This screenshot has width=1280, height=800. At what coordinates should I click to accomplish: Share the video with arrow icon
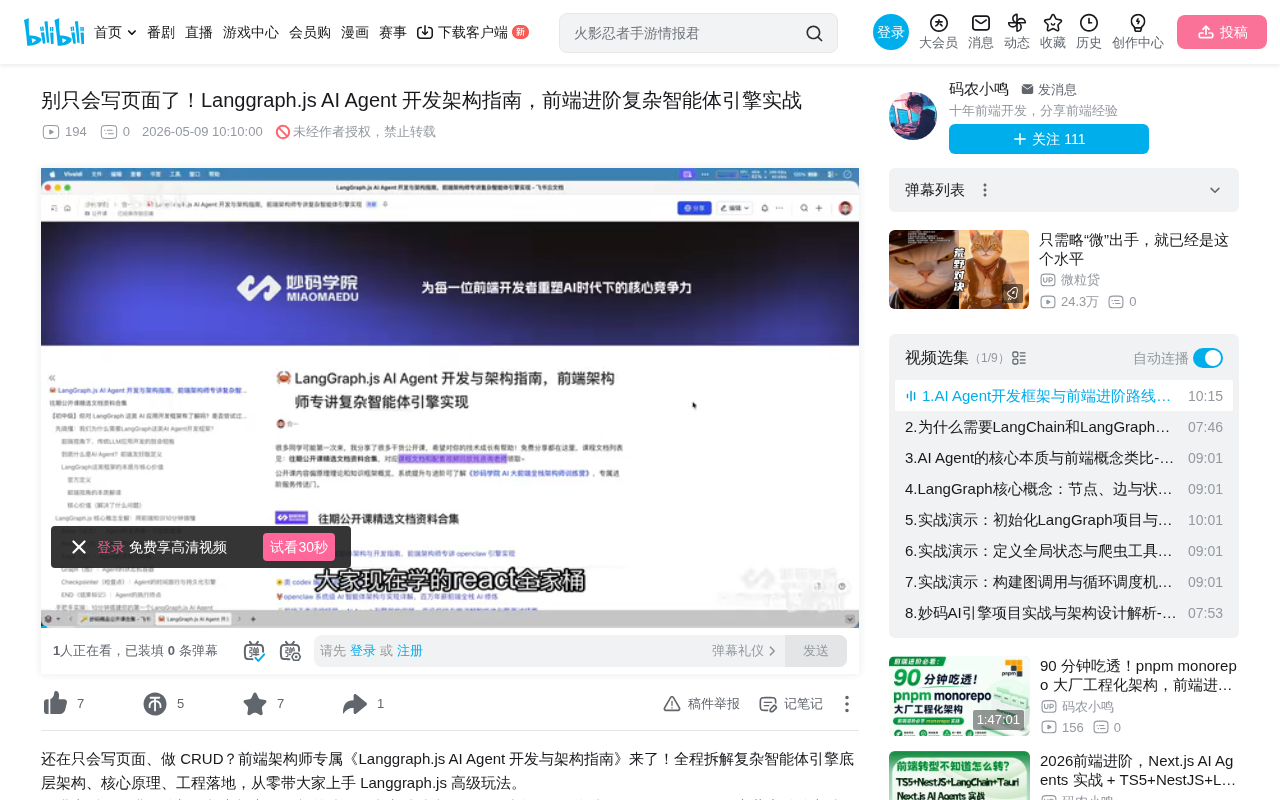[x=355, y=704]
